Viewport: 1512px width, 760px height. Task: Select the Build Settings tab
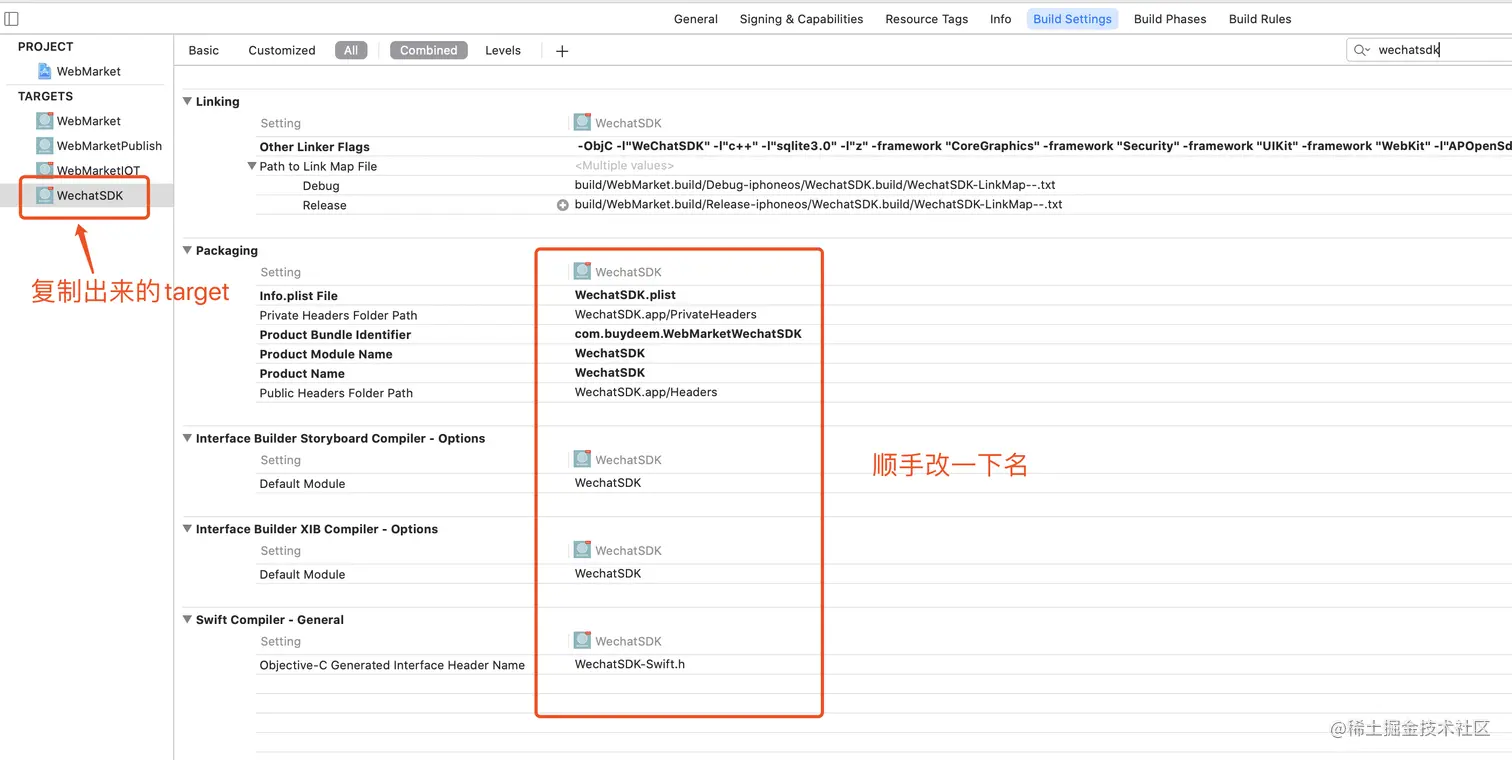tap(1072, 19)
